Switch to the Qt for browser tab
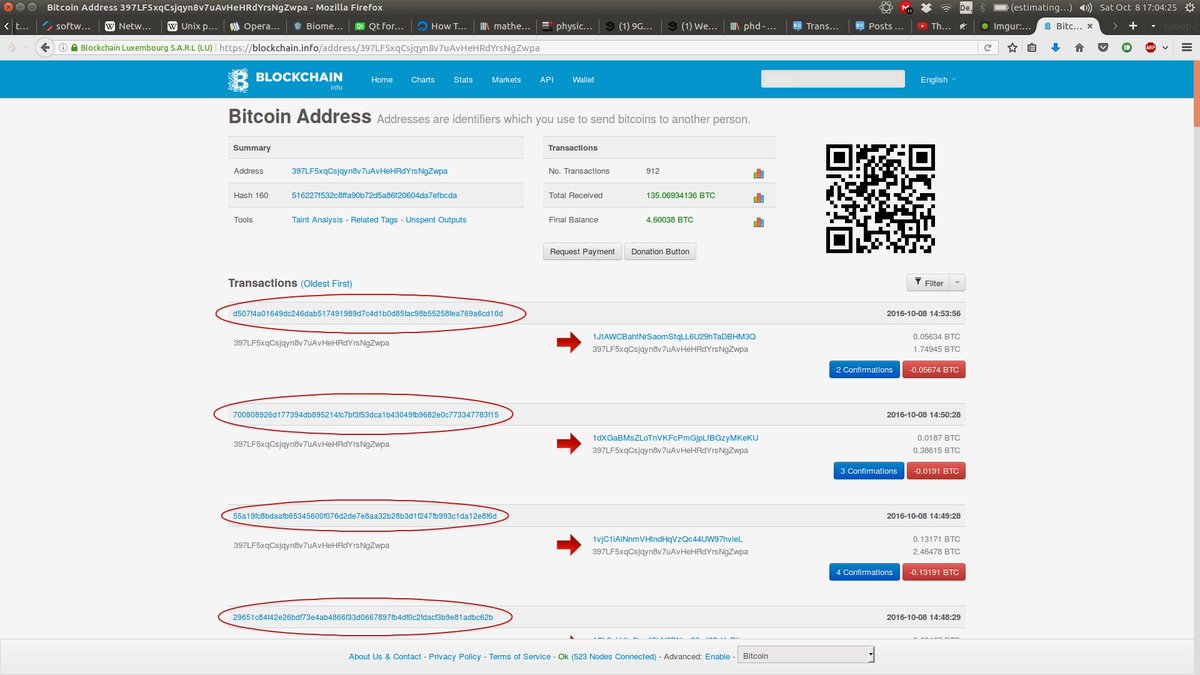The width and height of the screenshot is (1200, 675). click(x=378, y=26)
